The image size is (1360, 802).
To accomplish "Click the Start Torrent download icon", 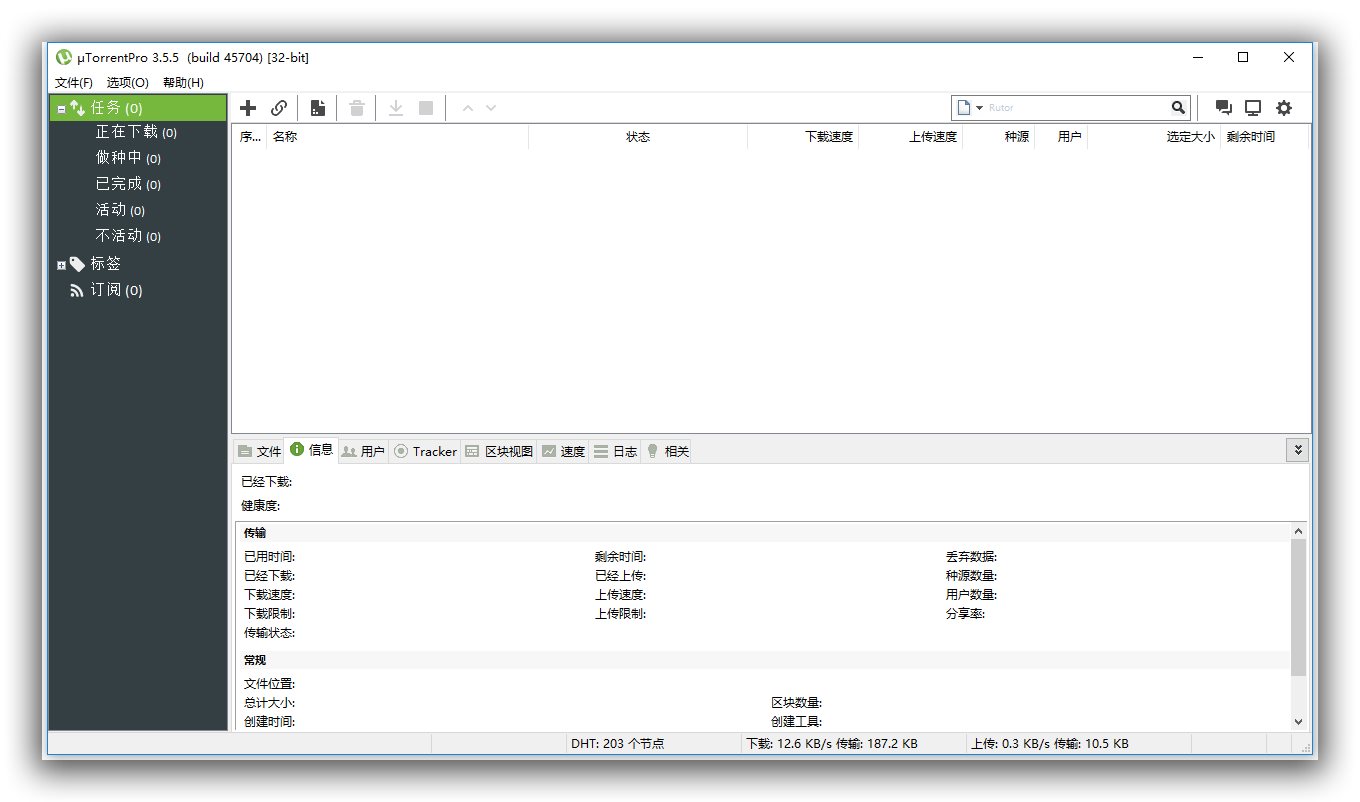I will point(395,107).
